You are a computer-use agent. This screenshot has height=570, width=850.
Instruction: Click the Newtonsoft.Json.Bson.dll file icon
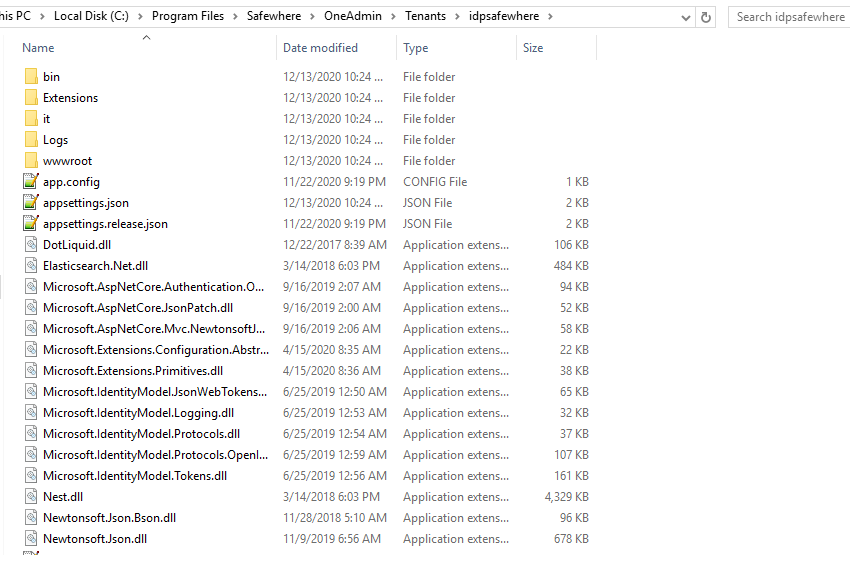(31, 518)
